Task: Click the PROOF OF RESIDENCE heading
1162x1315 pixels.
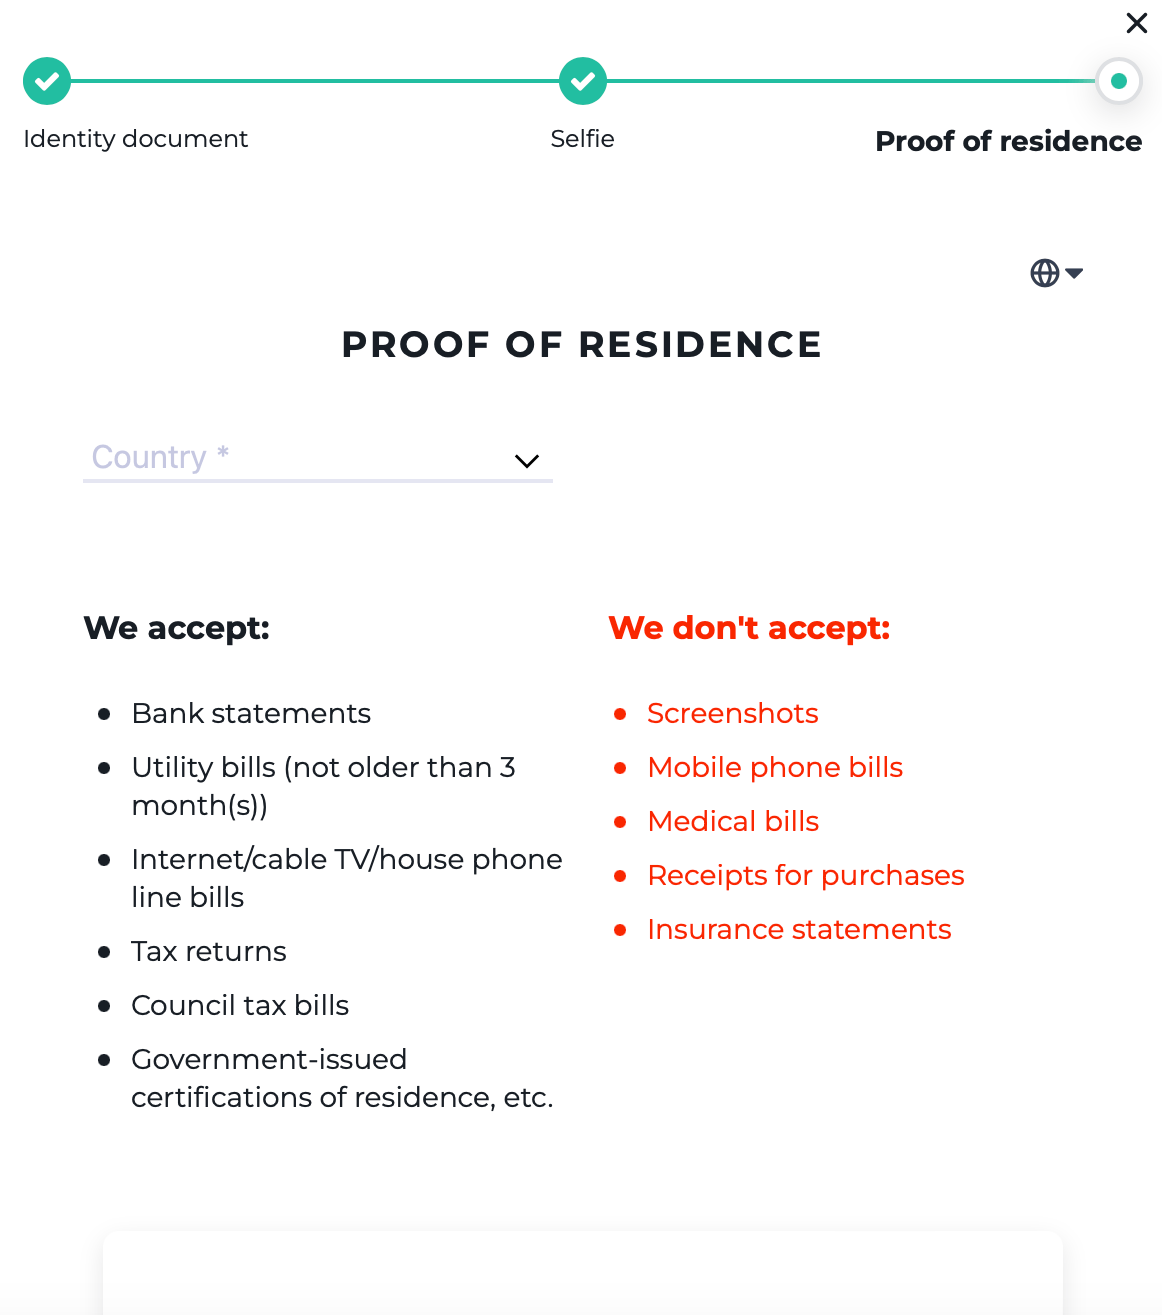Action: point(581,345)
